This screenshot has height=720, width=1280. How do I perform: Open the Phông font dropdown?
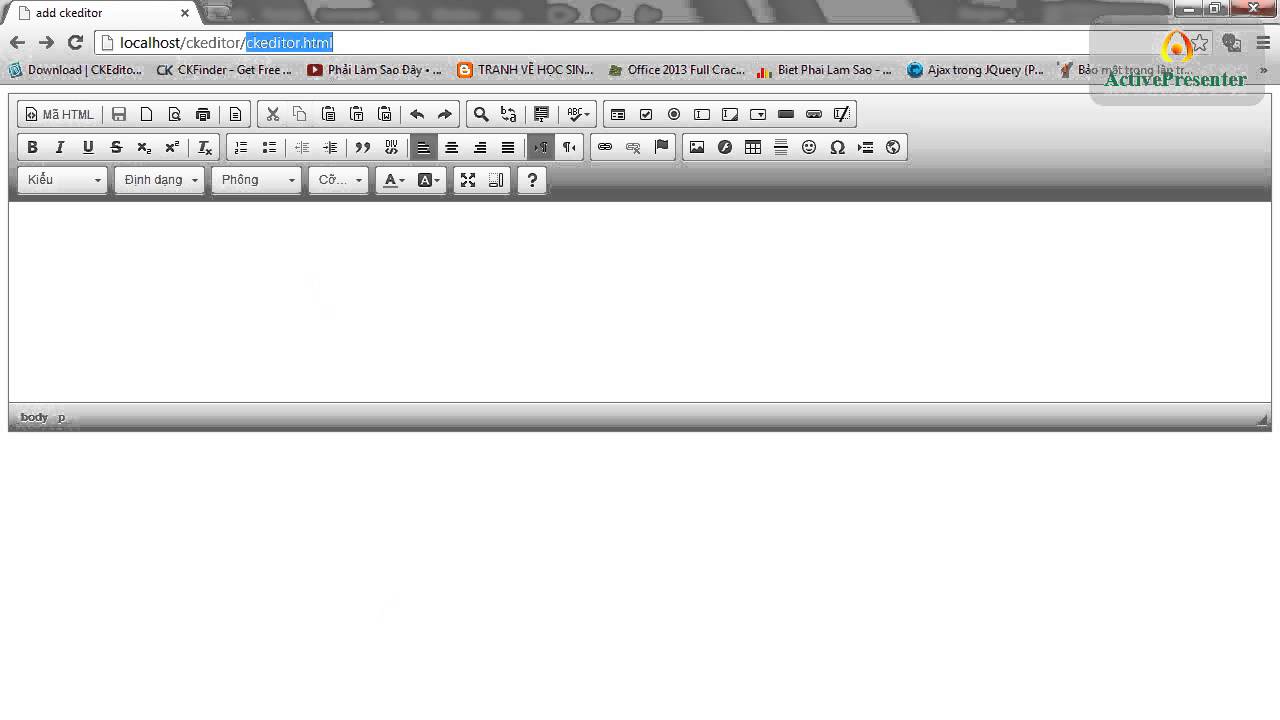256,180
